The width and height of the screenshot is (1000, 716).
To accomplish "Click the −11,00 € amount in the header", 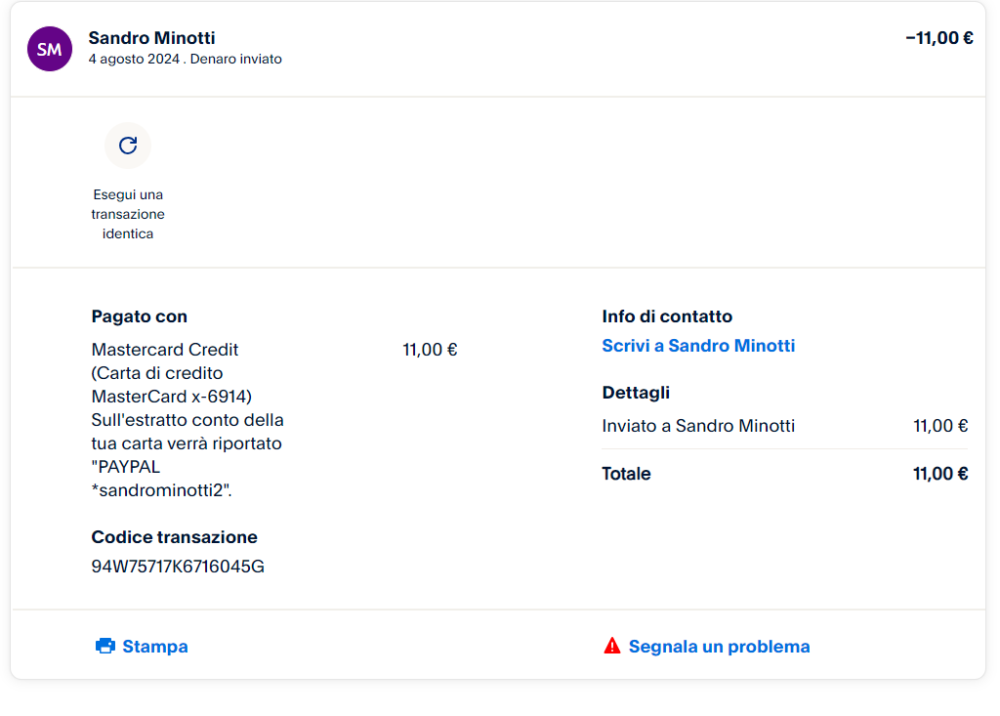I will (x=939, y=38).
